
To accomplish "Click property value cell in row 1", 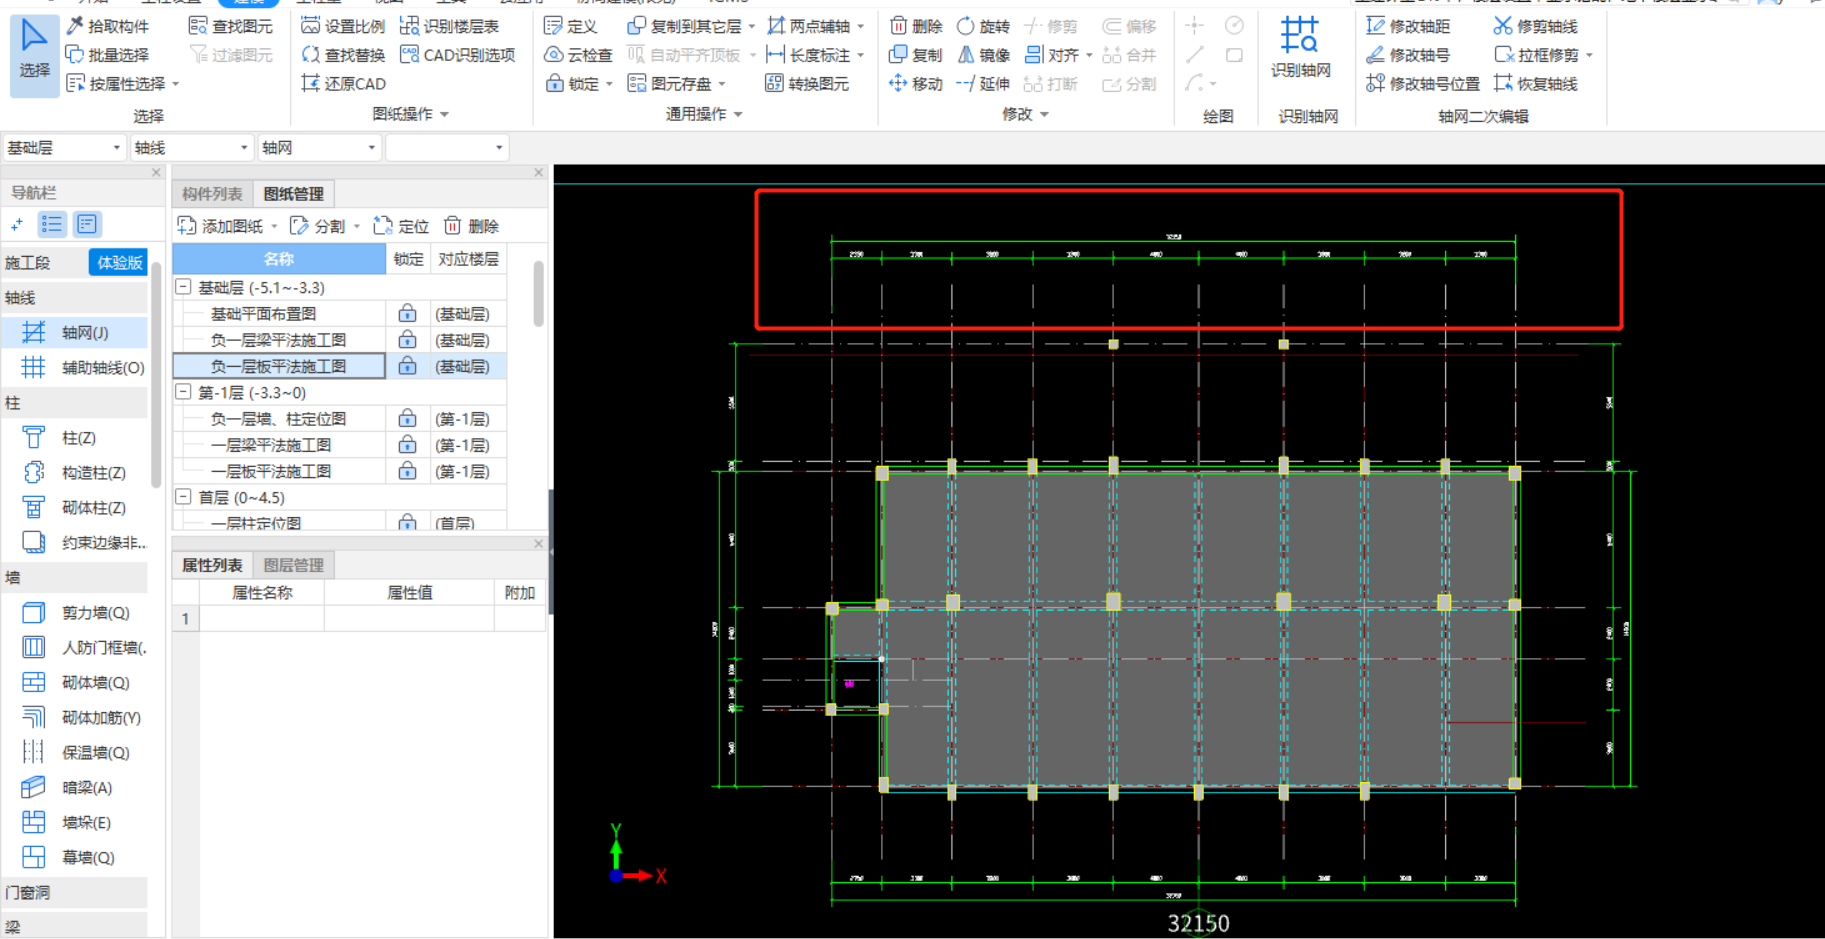I will tap(409, 619).
